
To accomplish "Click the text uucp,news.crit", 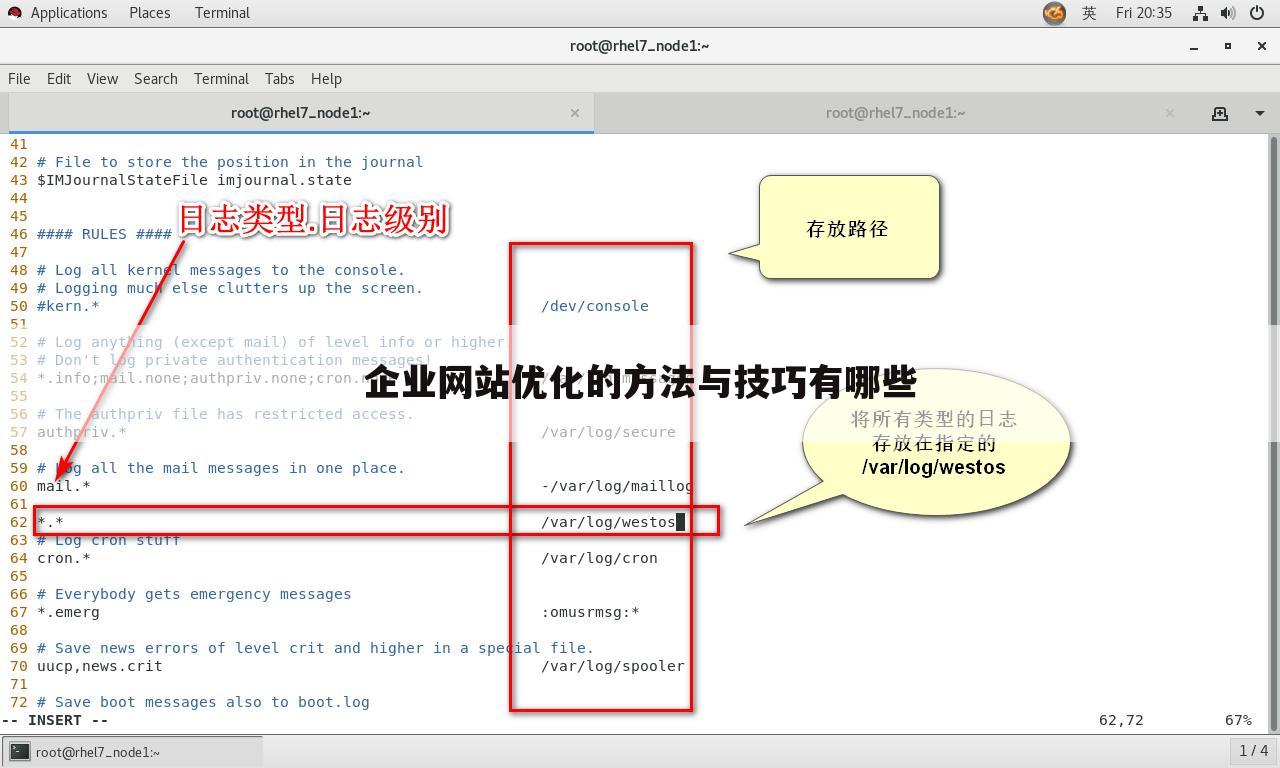I will point(99,666).
